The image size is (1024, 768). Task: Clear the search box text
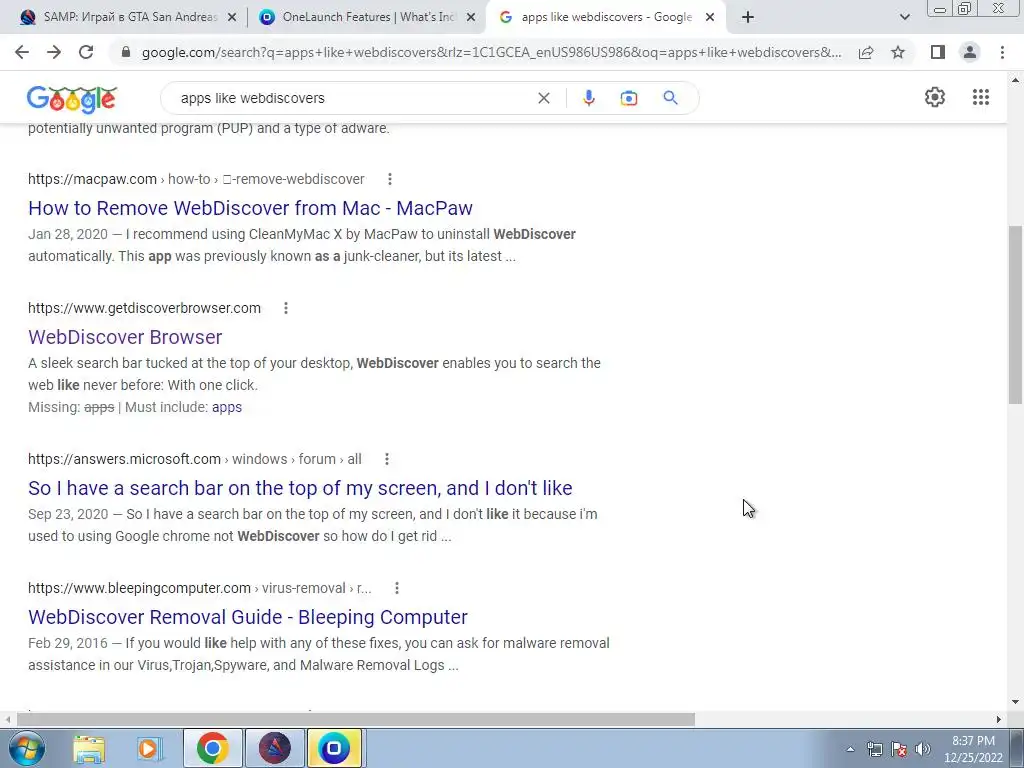[543, 98]
